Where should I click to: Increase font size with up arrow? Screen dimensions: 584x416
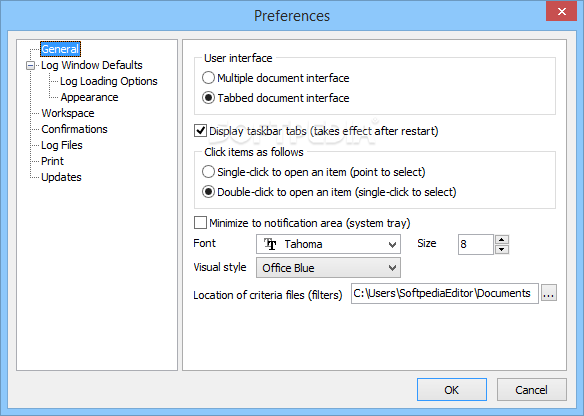point(502,239)
